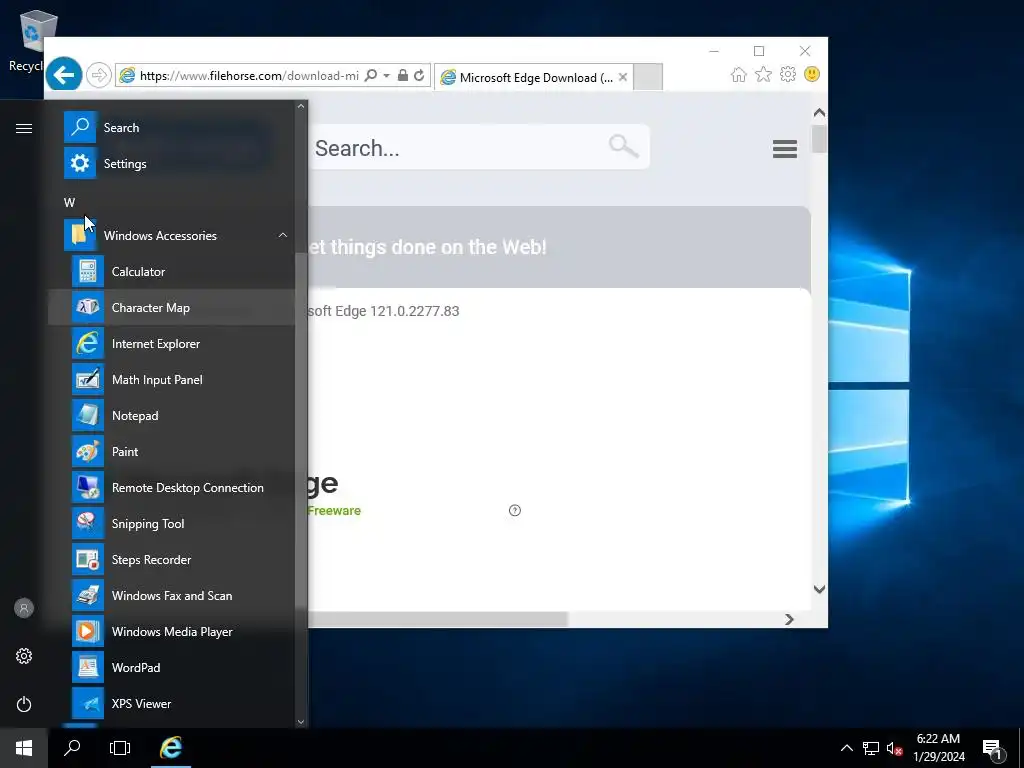The width and height of the screenshot is (1024, 768).
Task: Open the Action Center notifications
Action: [x=993, y=748]
